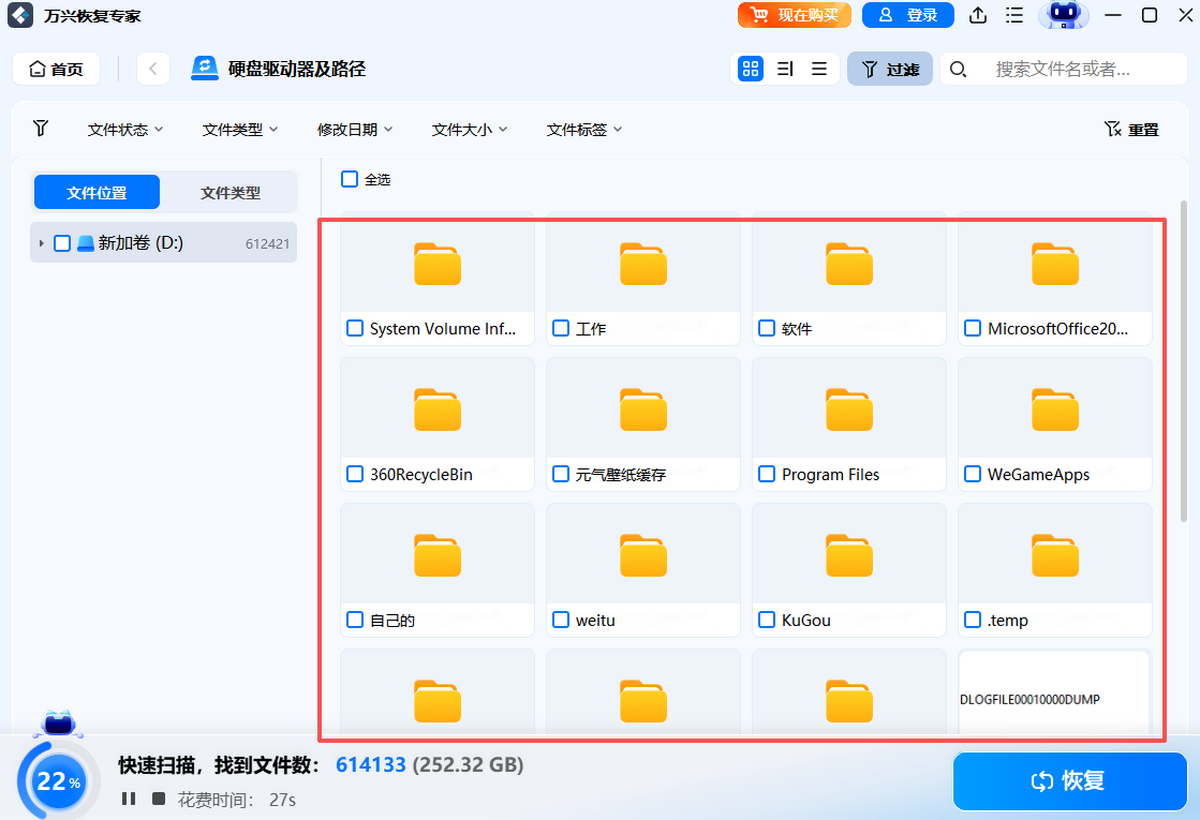Screen dimensions: 1200x820
Task: Open the upload/share icon in title bar
Action: point(978,15)
